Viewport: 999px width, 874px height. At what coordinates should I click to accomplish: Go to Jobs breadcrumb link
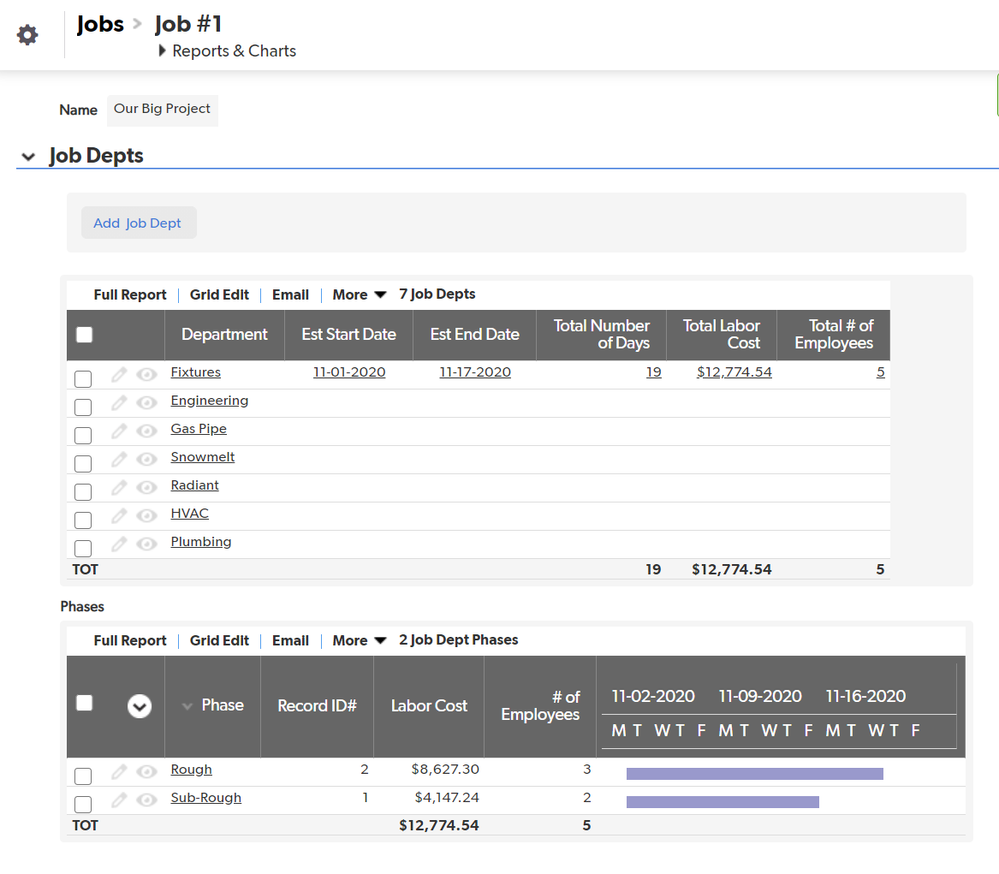point(100,24)
